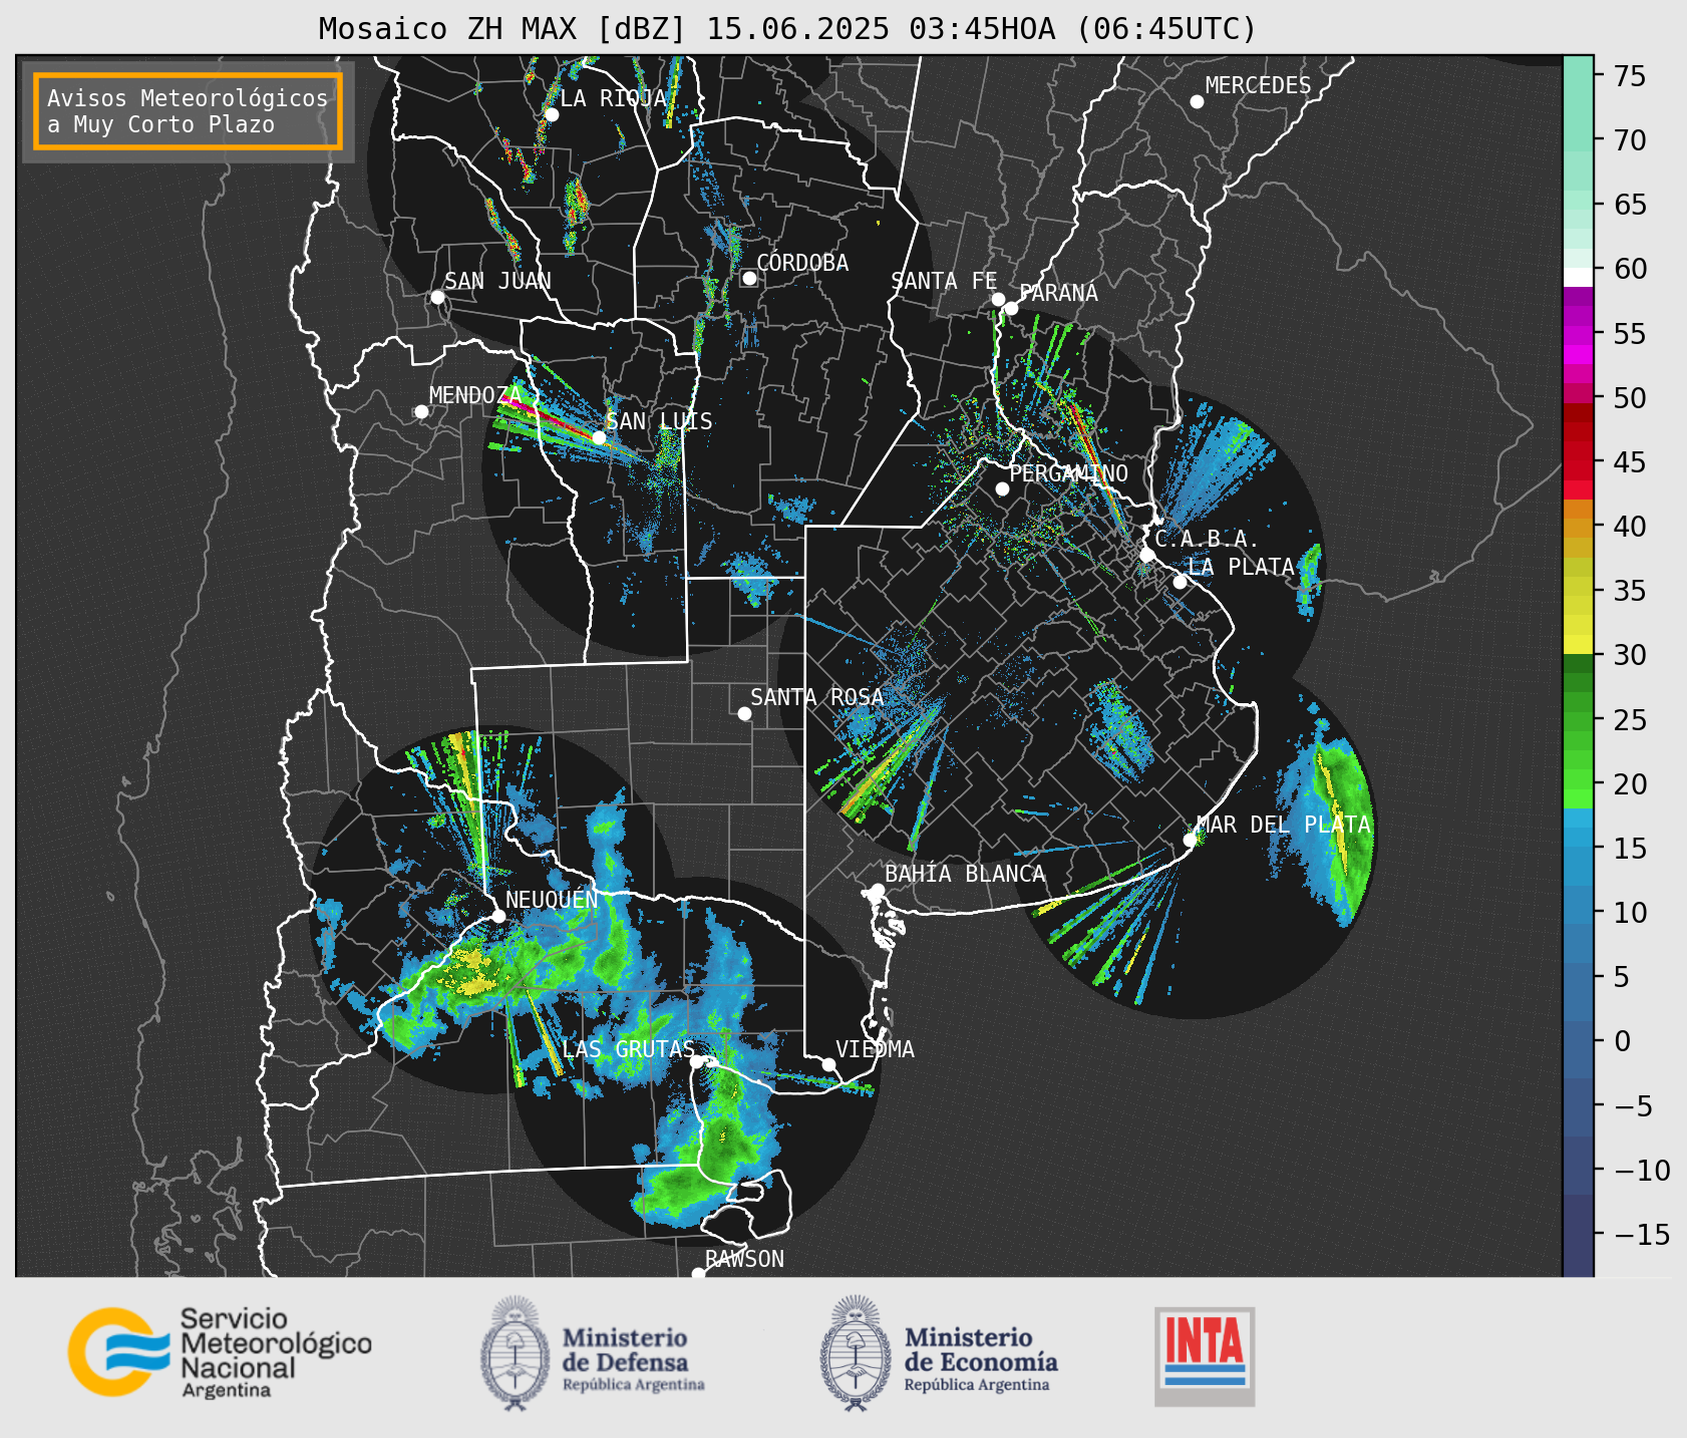This screenshot has width=1687, height=1438.
Task: Select the San Juan city marker
Action: pyautogui.click(x=437, y=297)
